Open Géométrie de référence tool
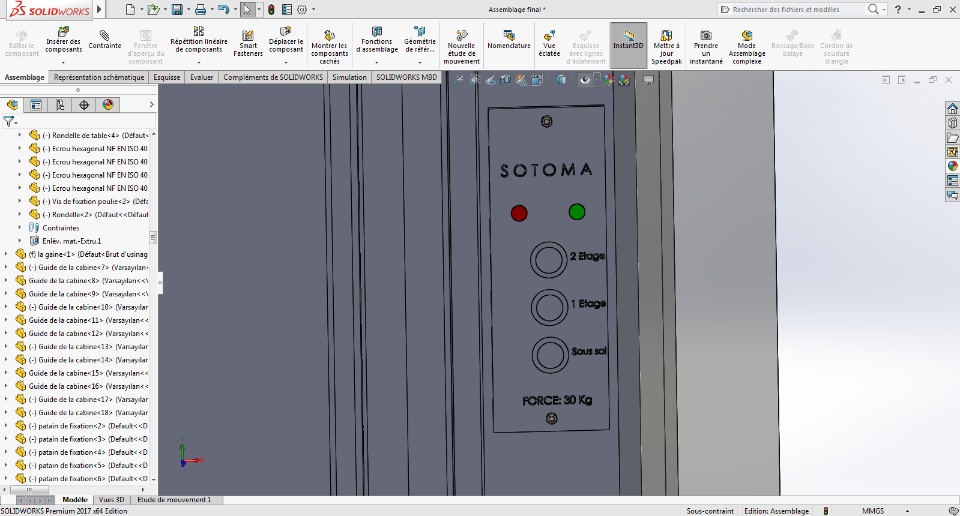The width and height of the screenshot is (960, 516). coord(419,40)
